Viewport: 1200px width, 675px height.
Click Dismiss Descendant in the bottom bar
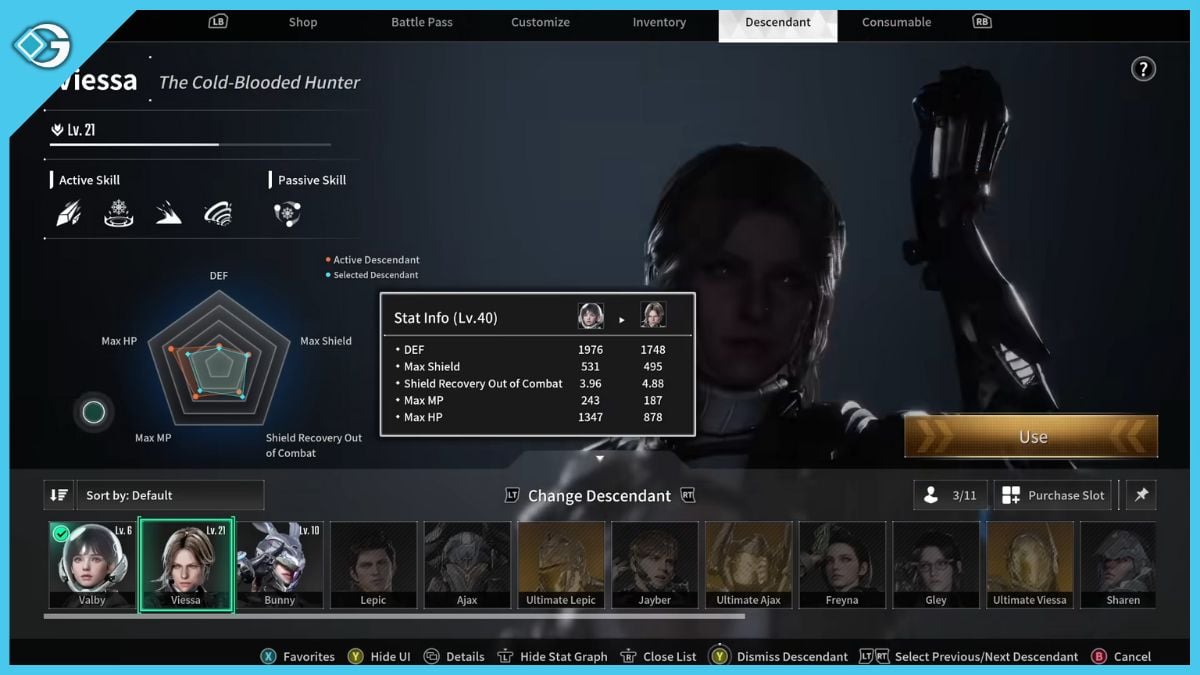[779, 657]
